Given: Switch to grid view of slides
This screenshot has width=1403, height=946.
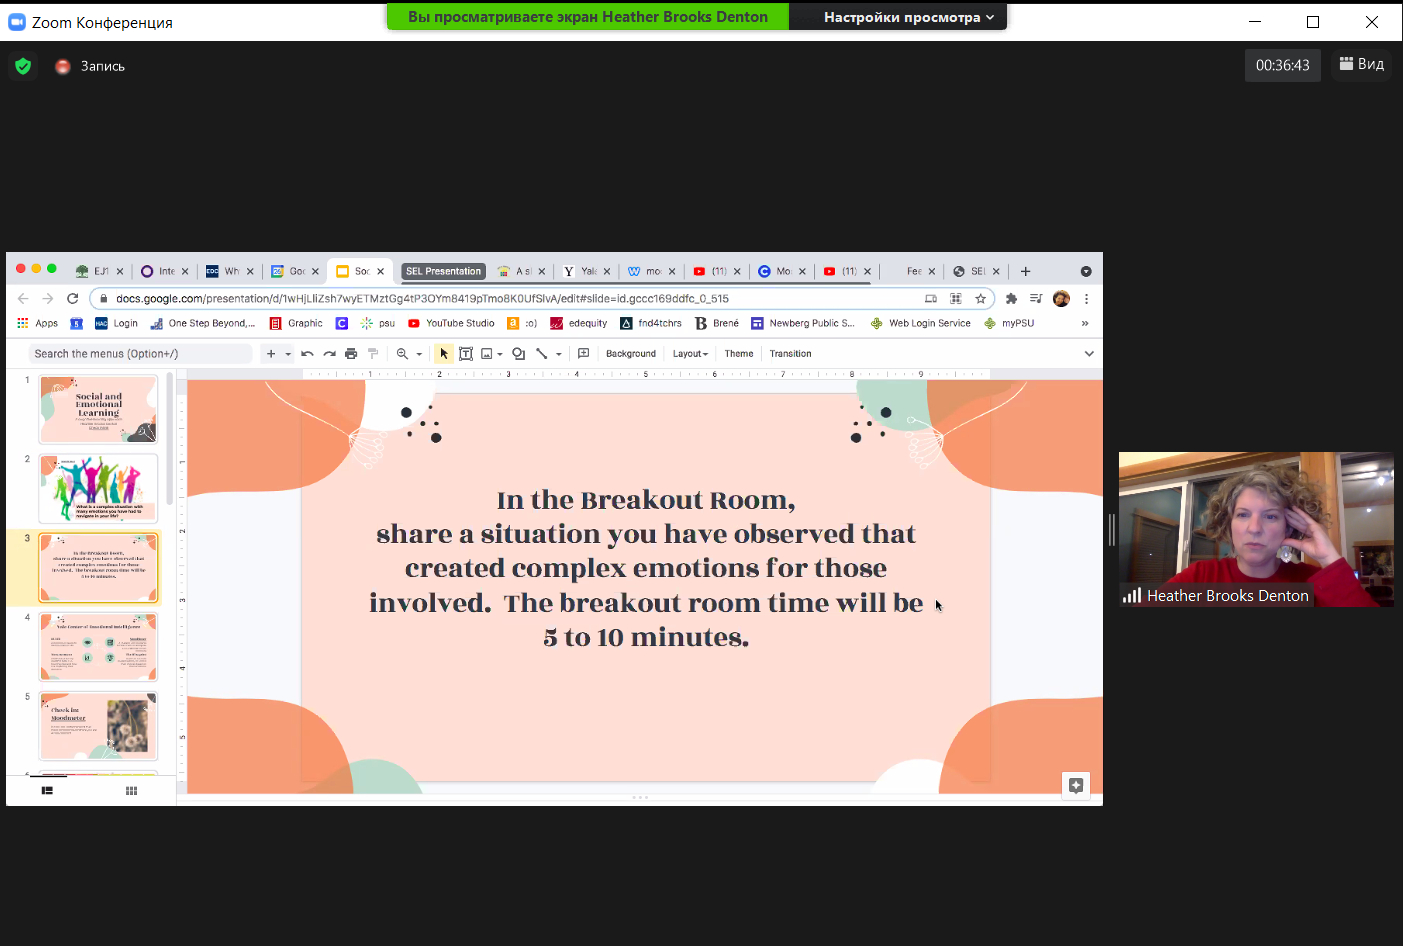Looking at the screenshot, I should pyautogui.click(x=131, y=791).
